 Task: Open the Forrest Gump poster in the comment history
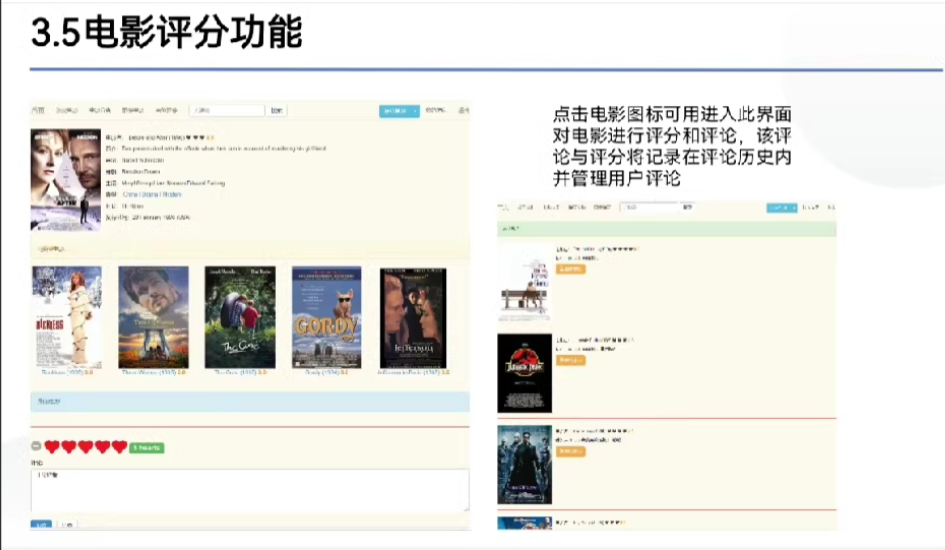524,283
